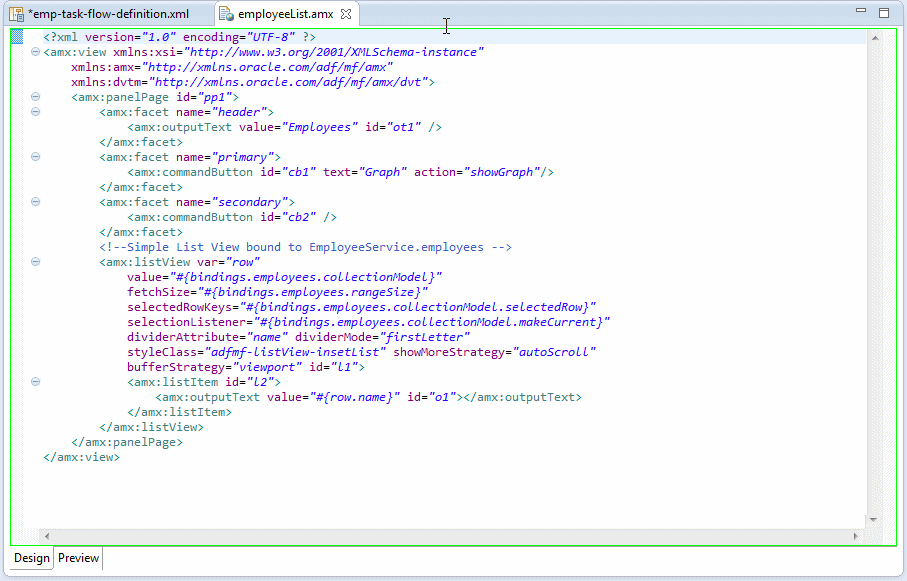This screenshot has width=907, height=581.
Task: Click the selectedRowKeys attribute line
Action: coord(362,307)
